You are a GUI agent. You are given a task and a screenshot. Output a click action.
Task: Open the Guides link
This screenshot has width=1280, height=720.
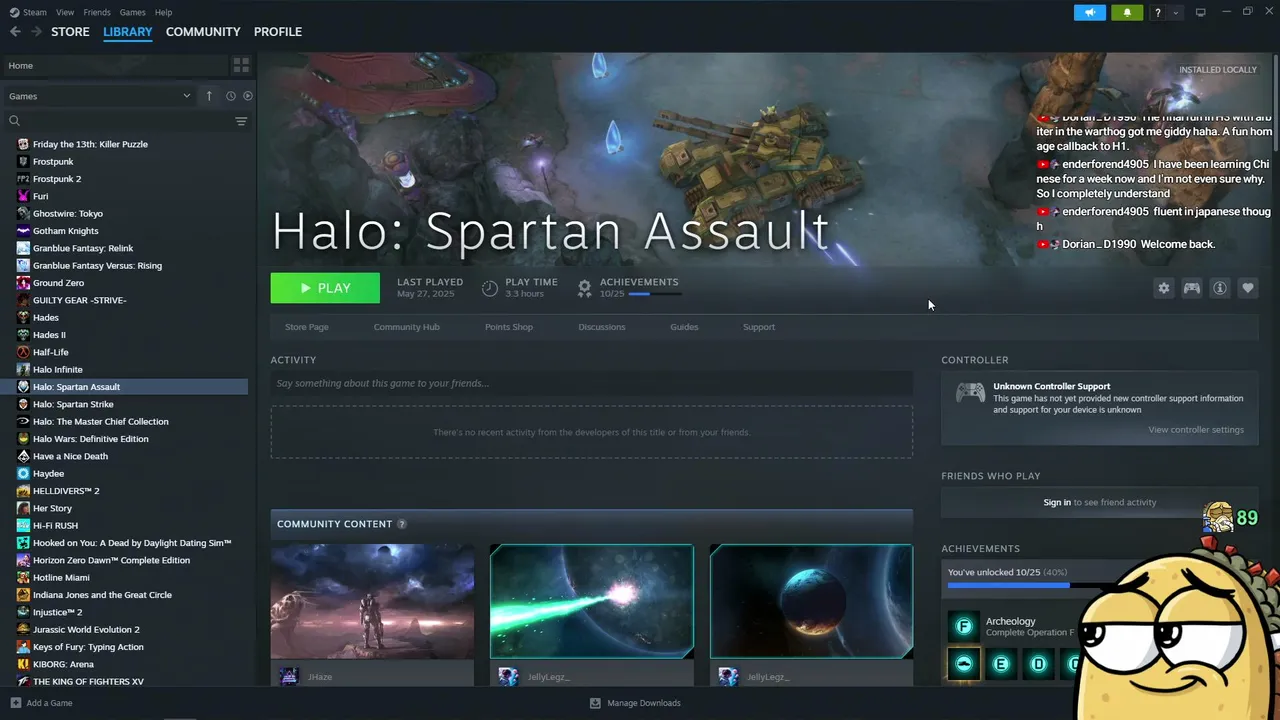click(x=684, y=327)
